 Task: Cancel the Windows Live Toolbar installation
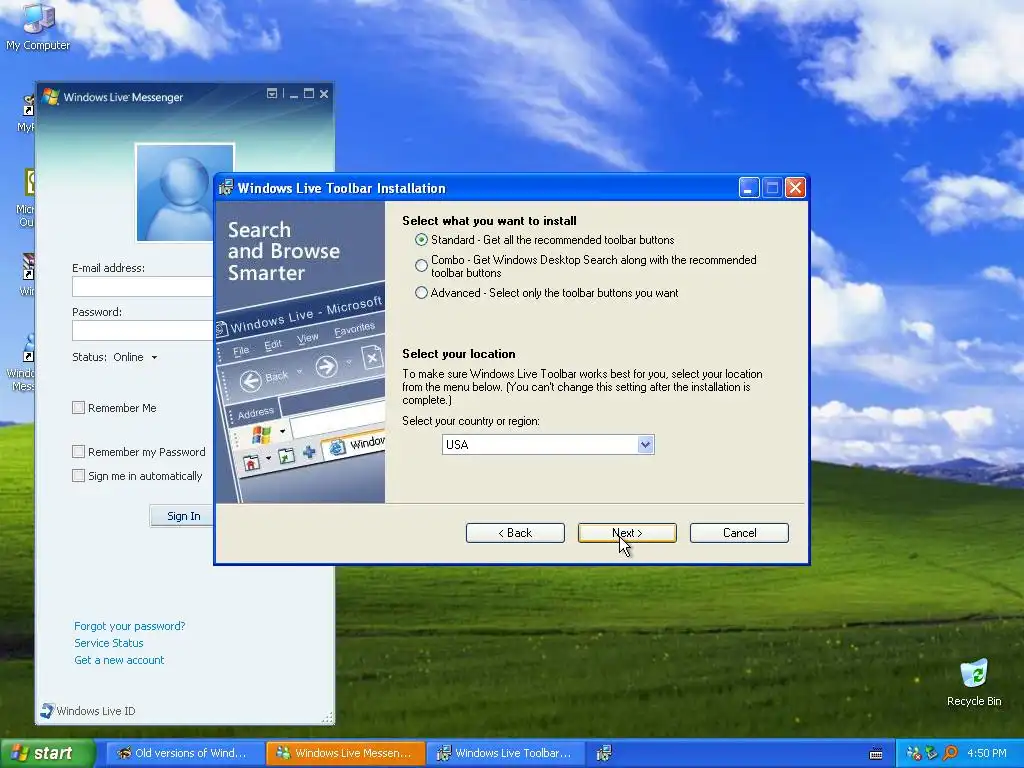(739, 533)
